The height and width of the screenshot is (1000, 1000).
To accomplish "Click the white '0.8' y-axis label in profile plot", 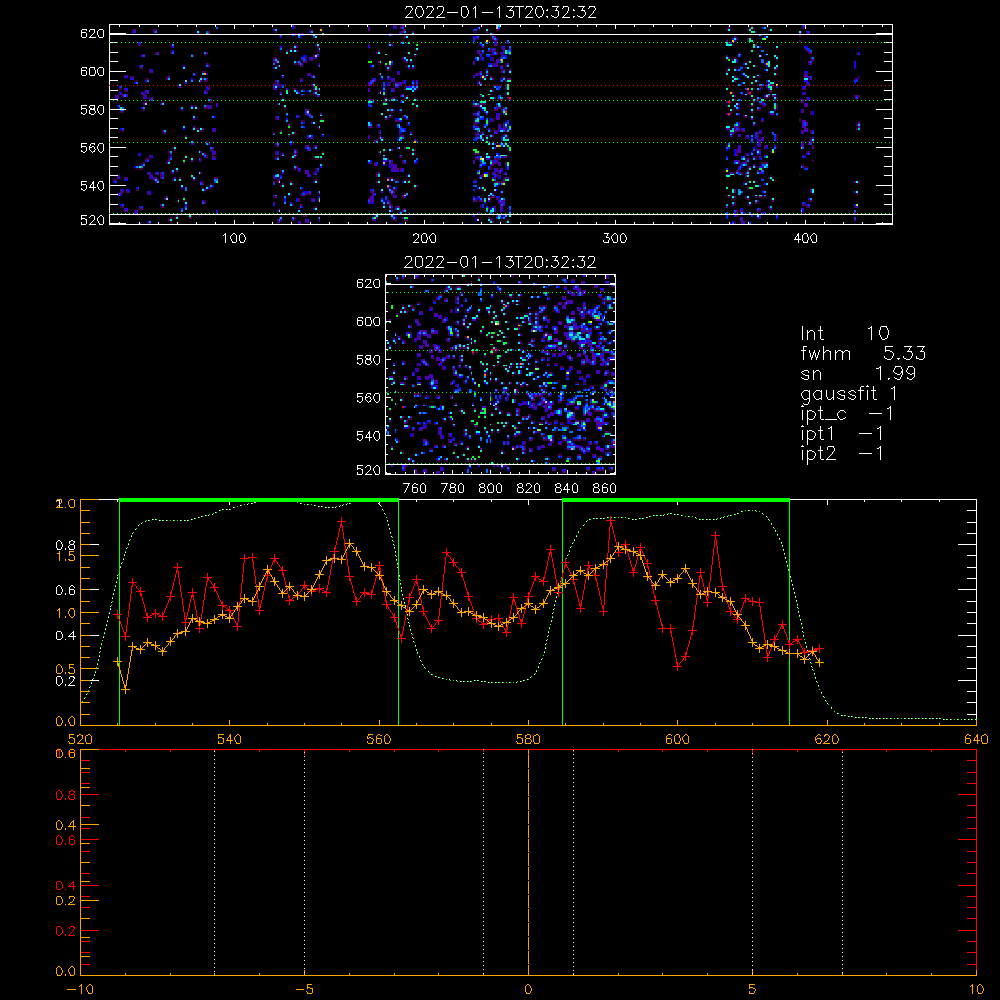I will tap(66, 545).
